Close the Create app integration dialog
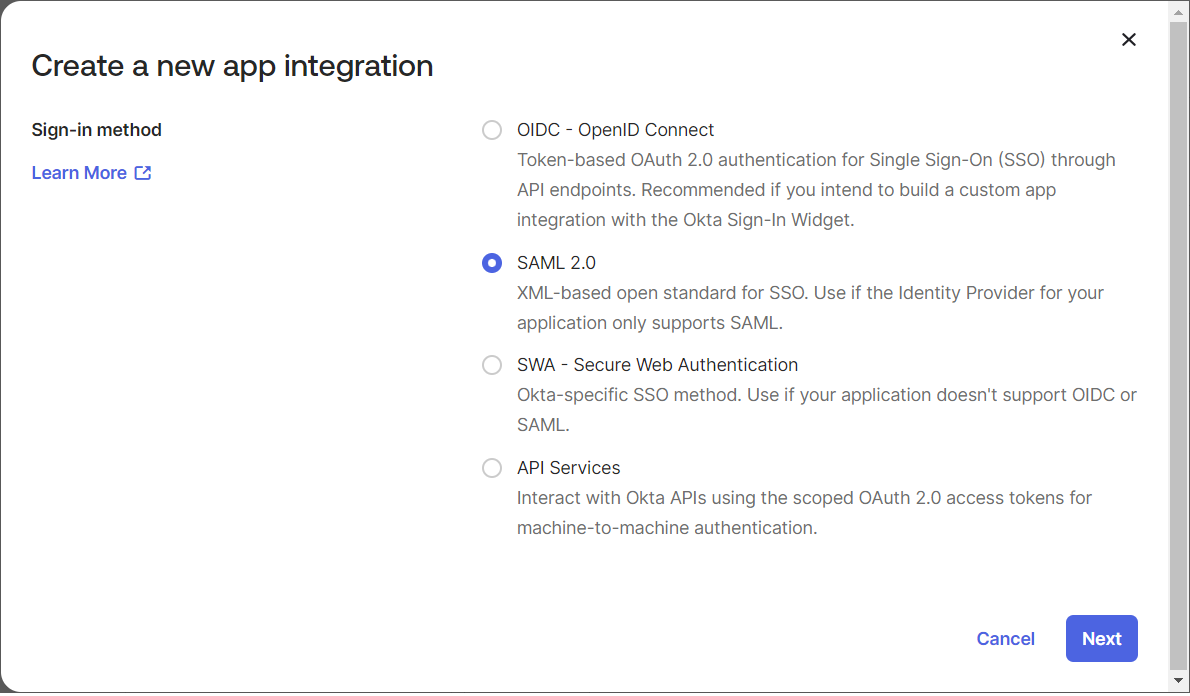Image resolution: width=1190 pixels, height=696 pixels. tap(1129, 40)
